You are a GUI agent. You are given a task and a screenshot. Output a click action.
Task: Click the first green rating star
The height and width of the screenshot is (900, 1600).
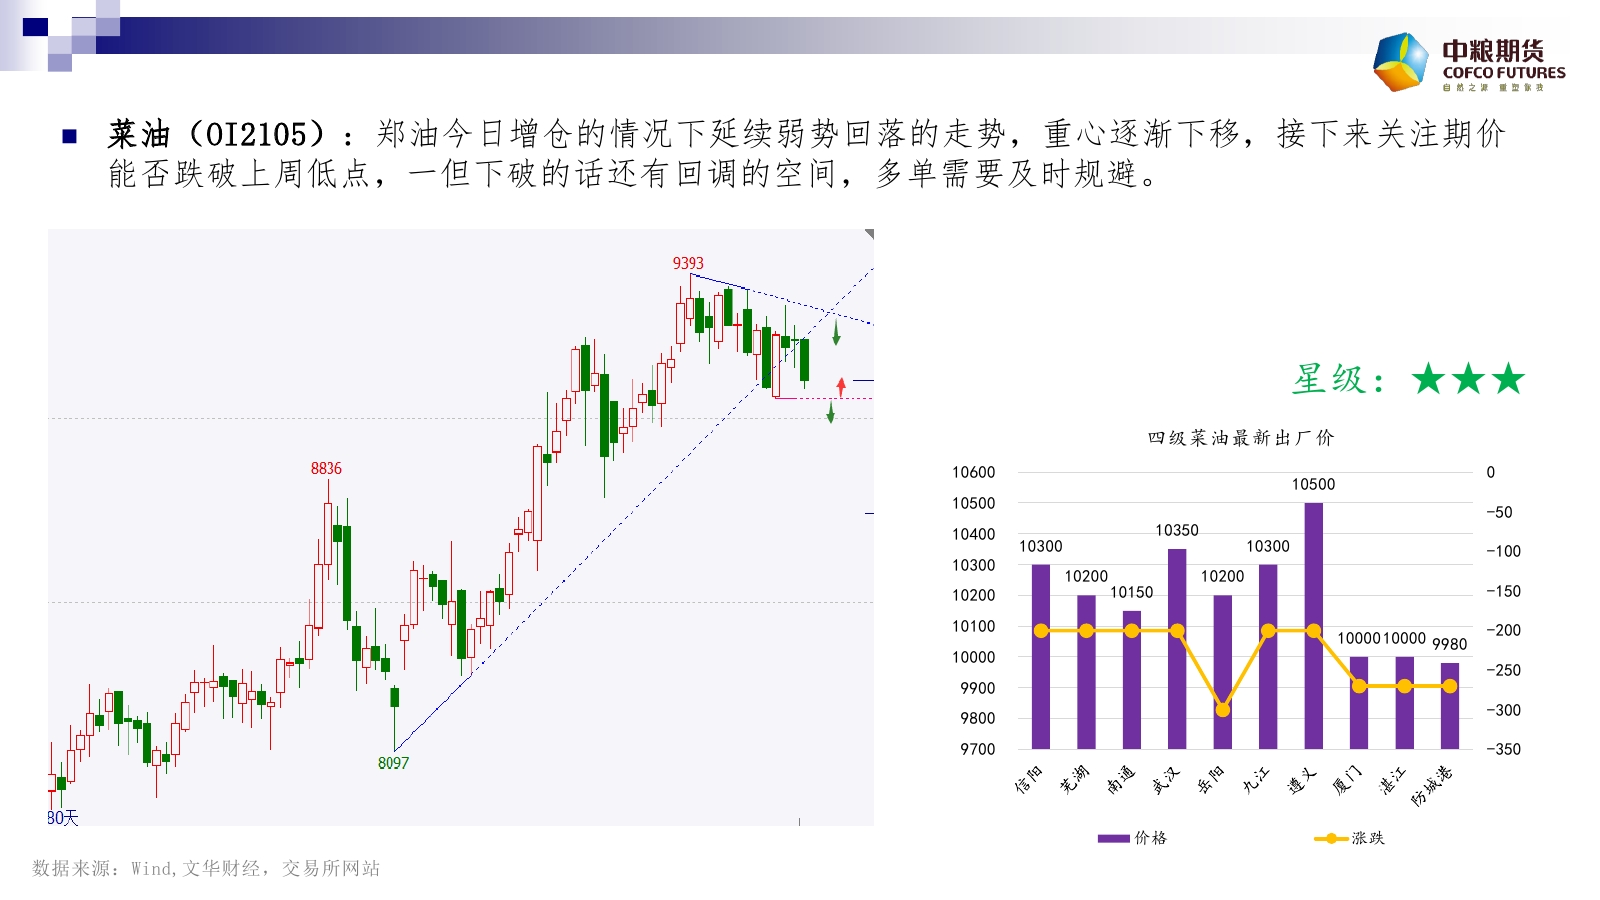click(1428, 379)
